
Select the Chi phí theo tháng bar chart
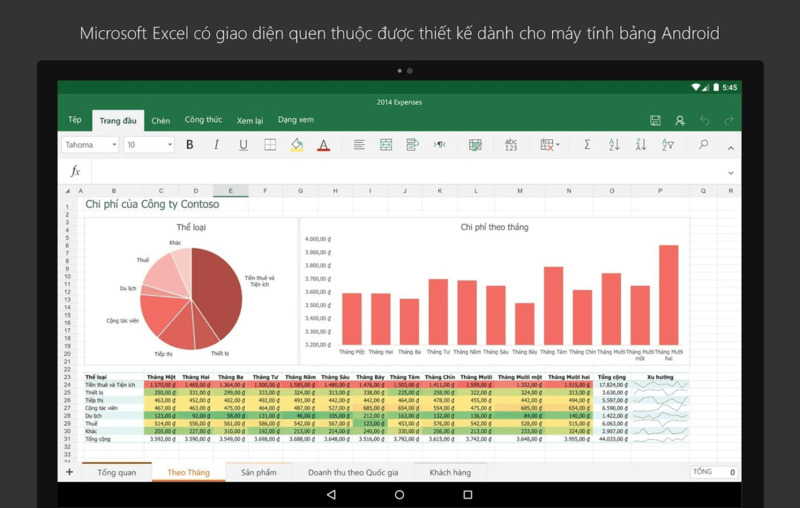(494, 291)
